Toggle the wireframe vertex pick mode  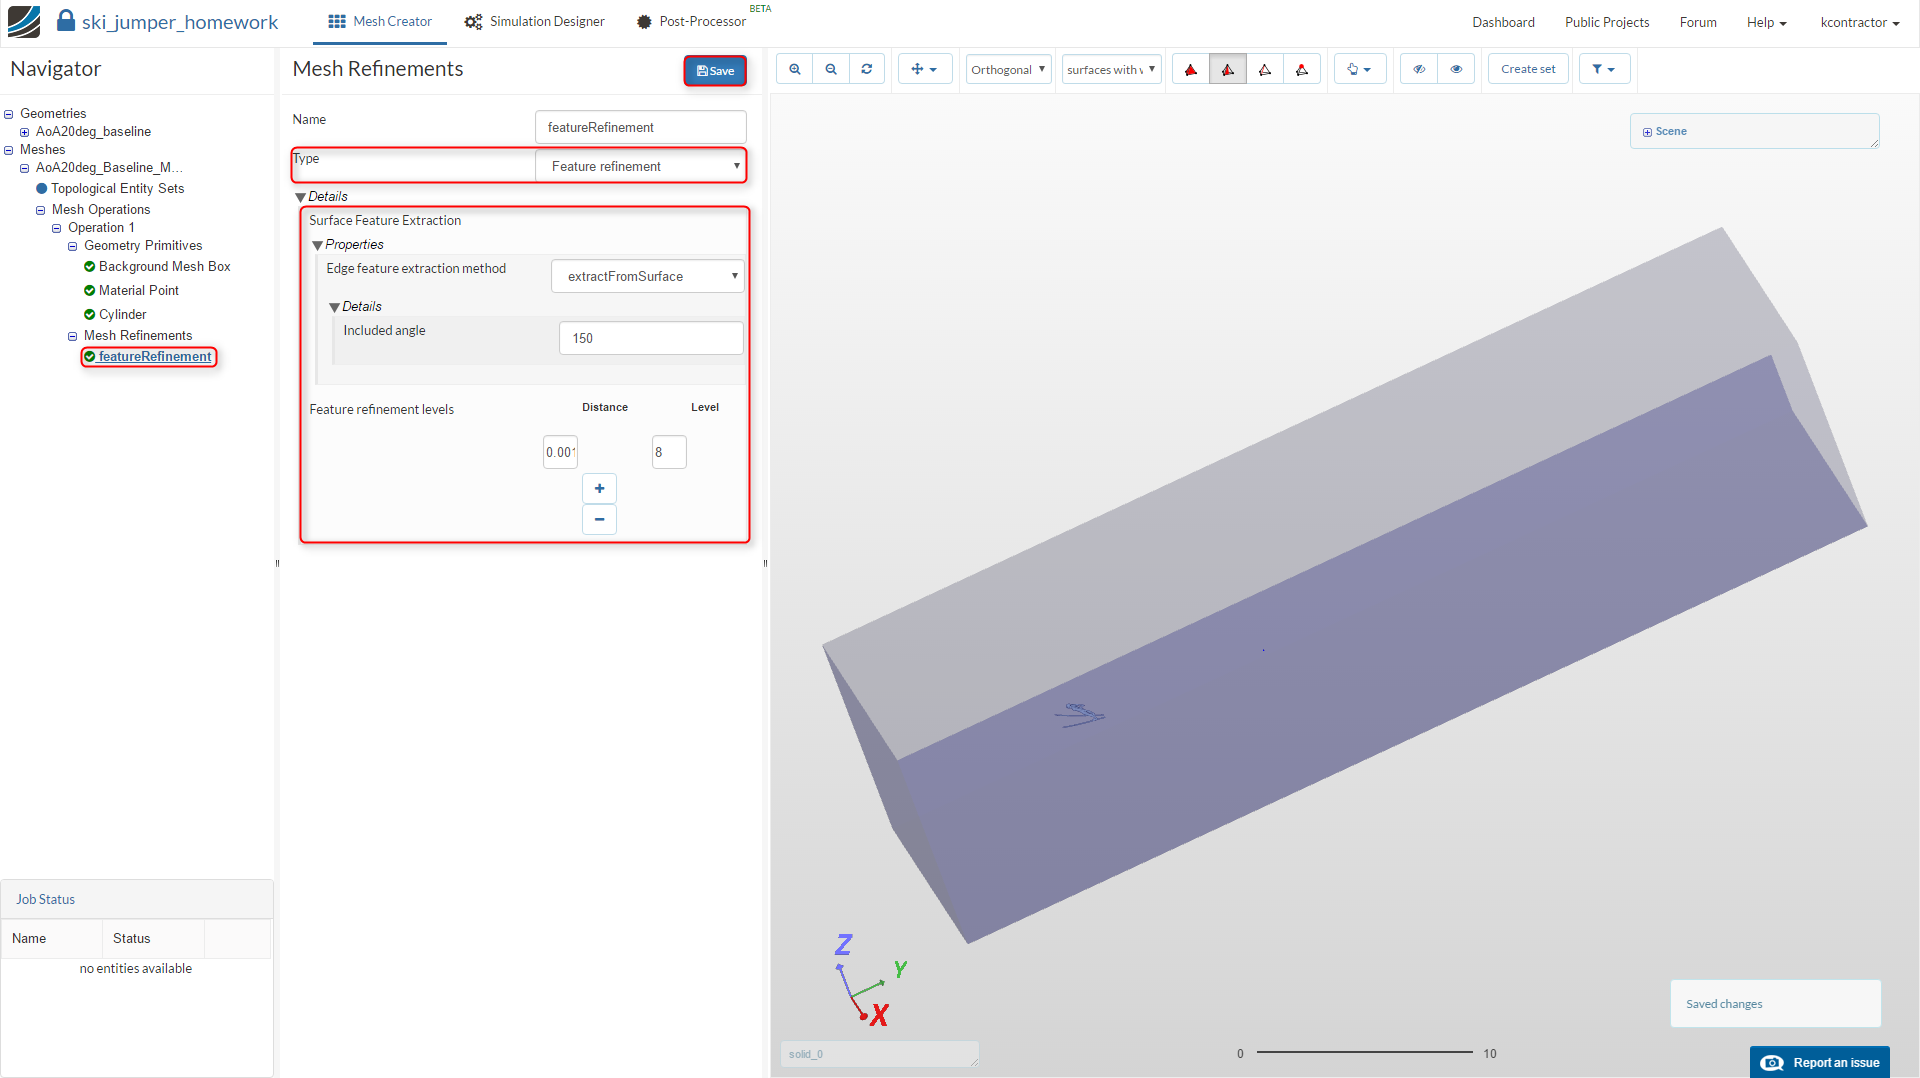tap(1301, 69)
